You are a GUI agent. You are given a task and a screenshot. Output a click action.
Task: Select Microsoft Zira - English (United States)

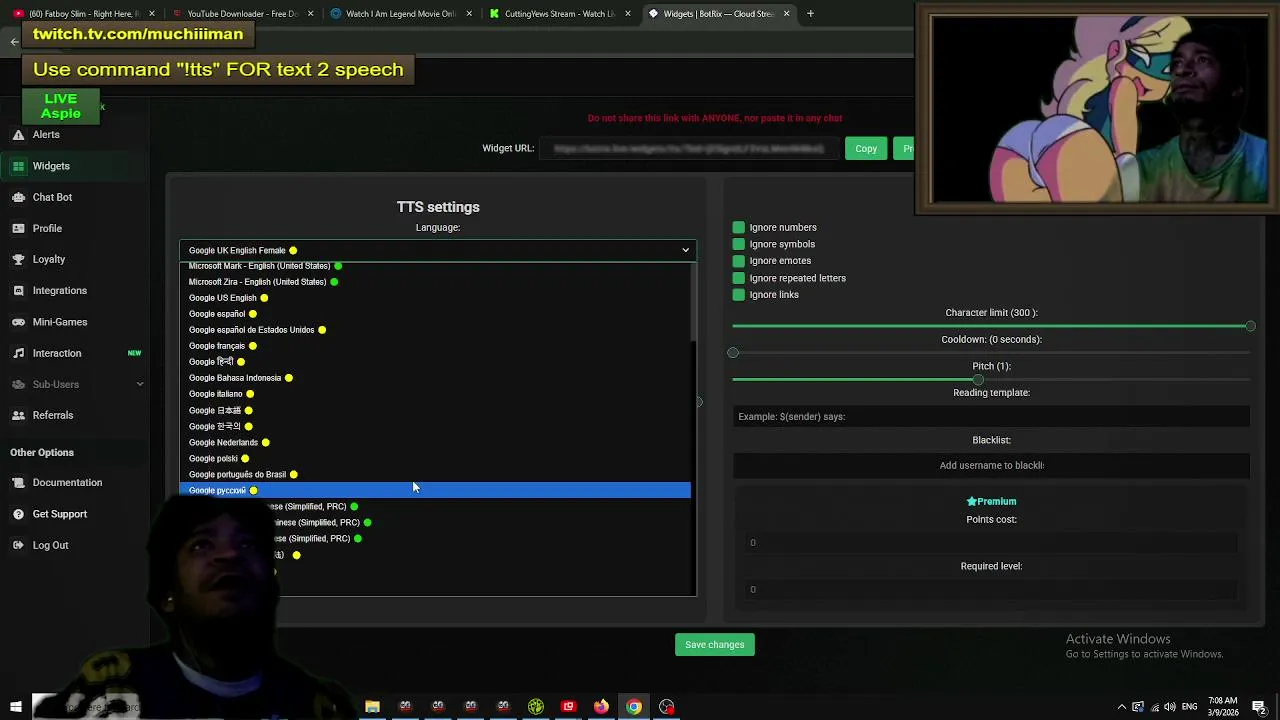[435, 282]
